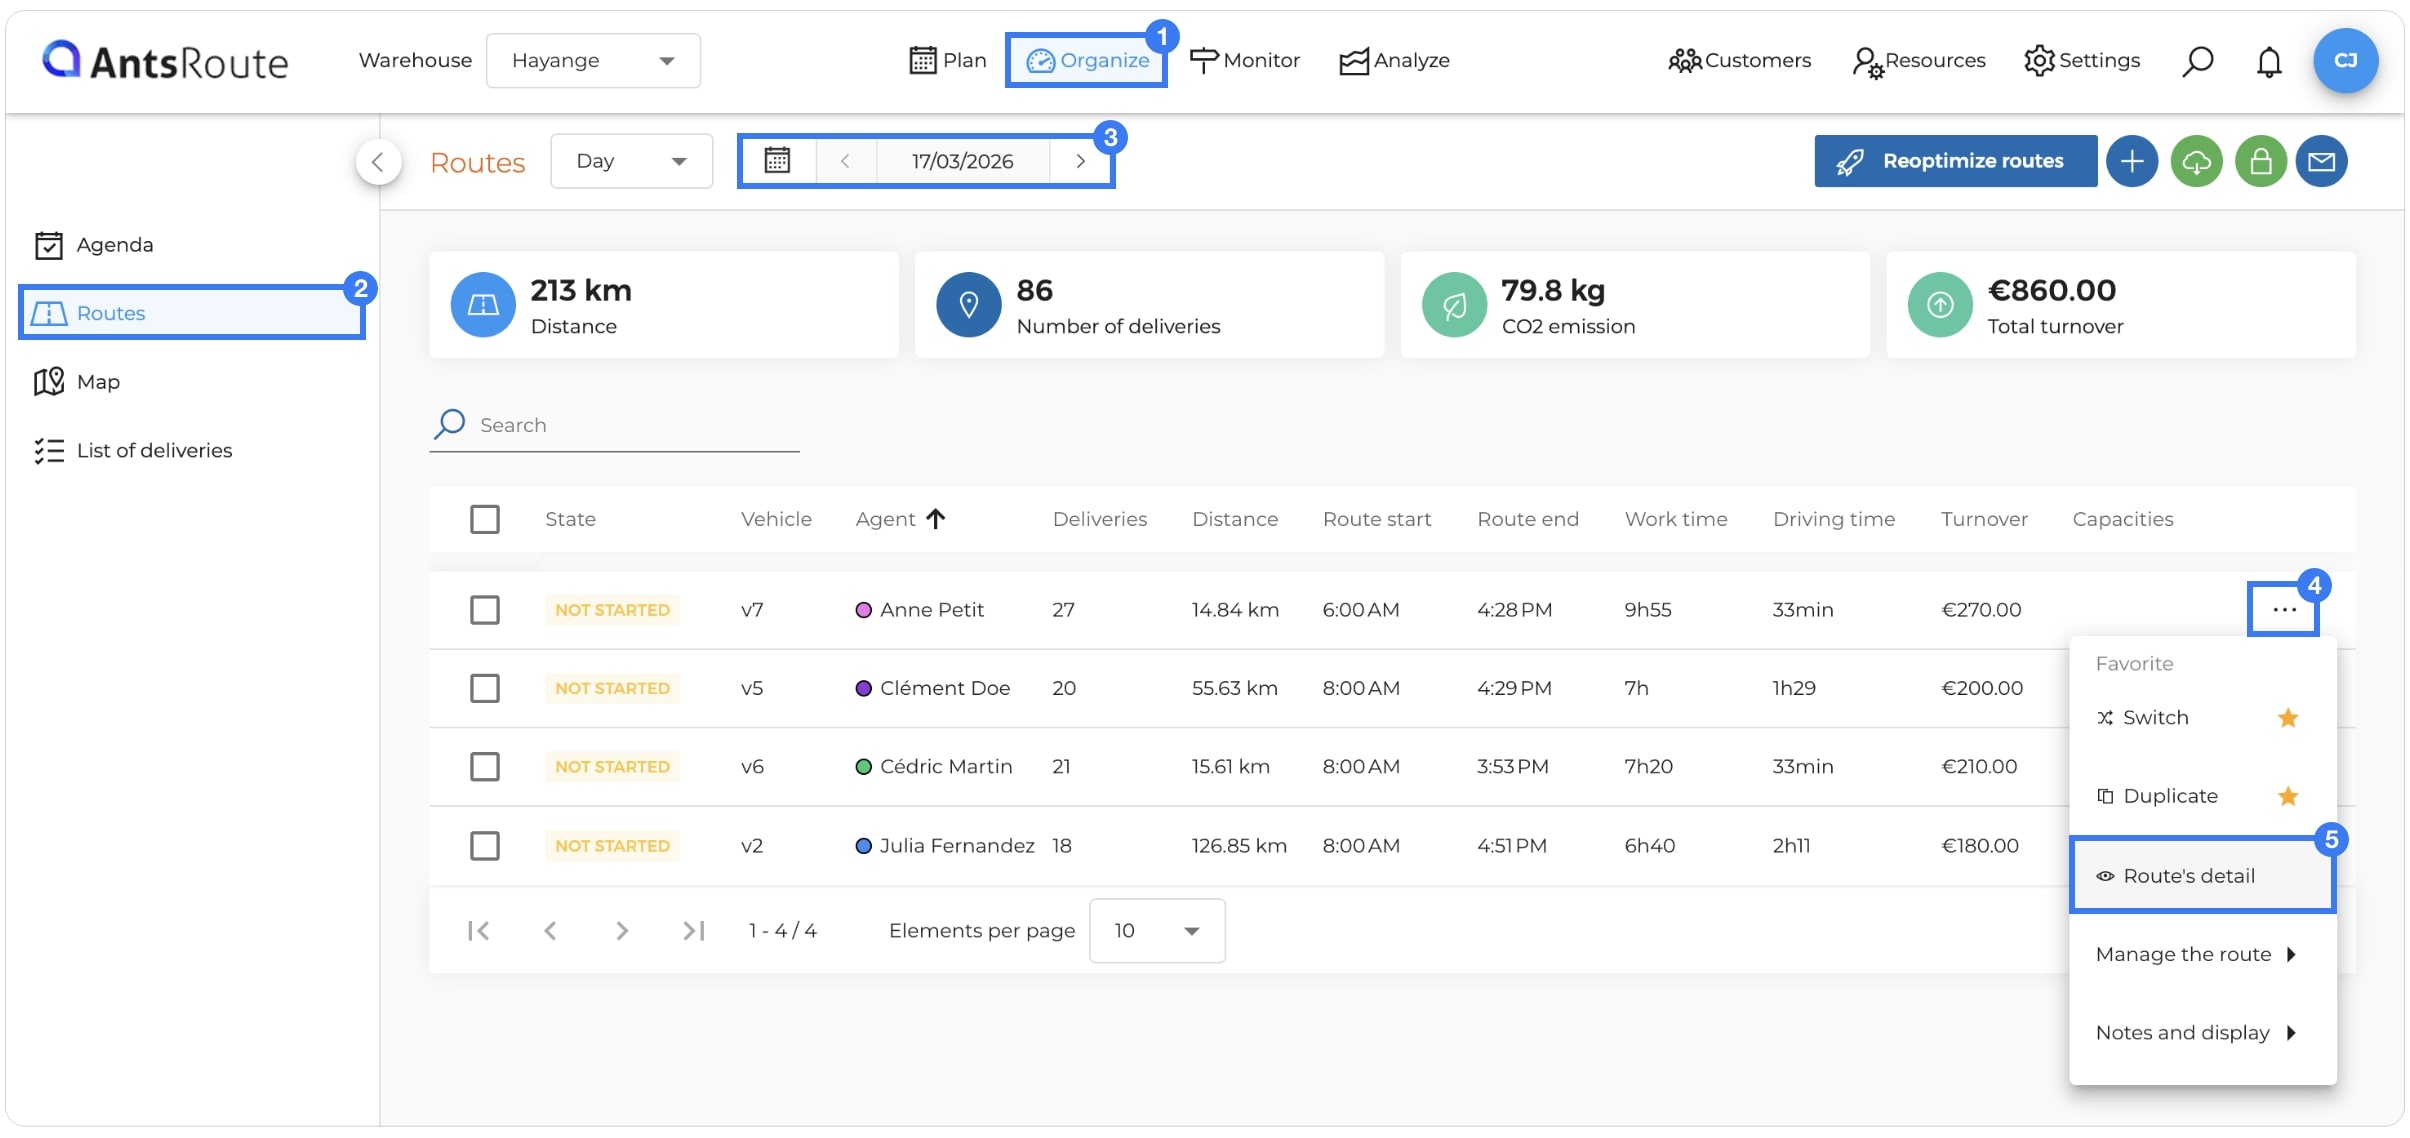This screenshot has width=2410, height=1138.
Task: Select the Julia Fernandez route checkbox
Action: coord(485,846)
